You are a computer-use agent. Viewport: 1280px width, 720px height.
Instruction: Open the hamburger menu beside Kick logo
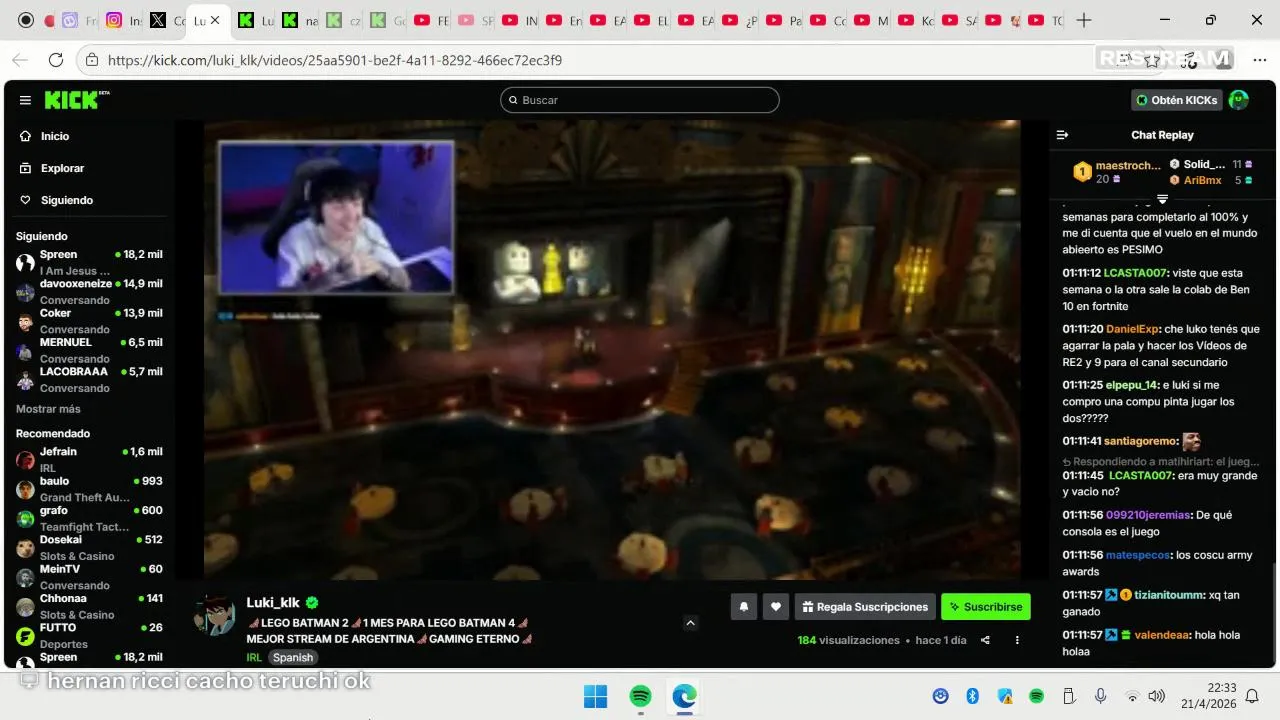[x=25, y=100]
